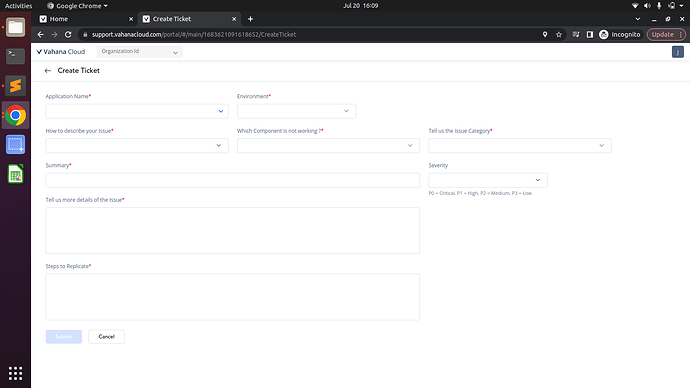Bookmark this page with star icon
This screenshot has width=690, height=388.
coord(559,34)
